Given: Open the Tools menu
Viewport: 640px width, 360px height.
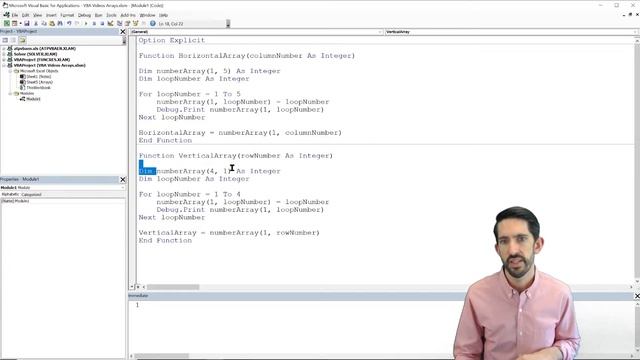Looking at the screenshot, I should [111, 15].
